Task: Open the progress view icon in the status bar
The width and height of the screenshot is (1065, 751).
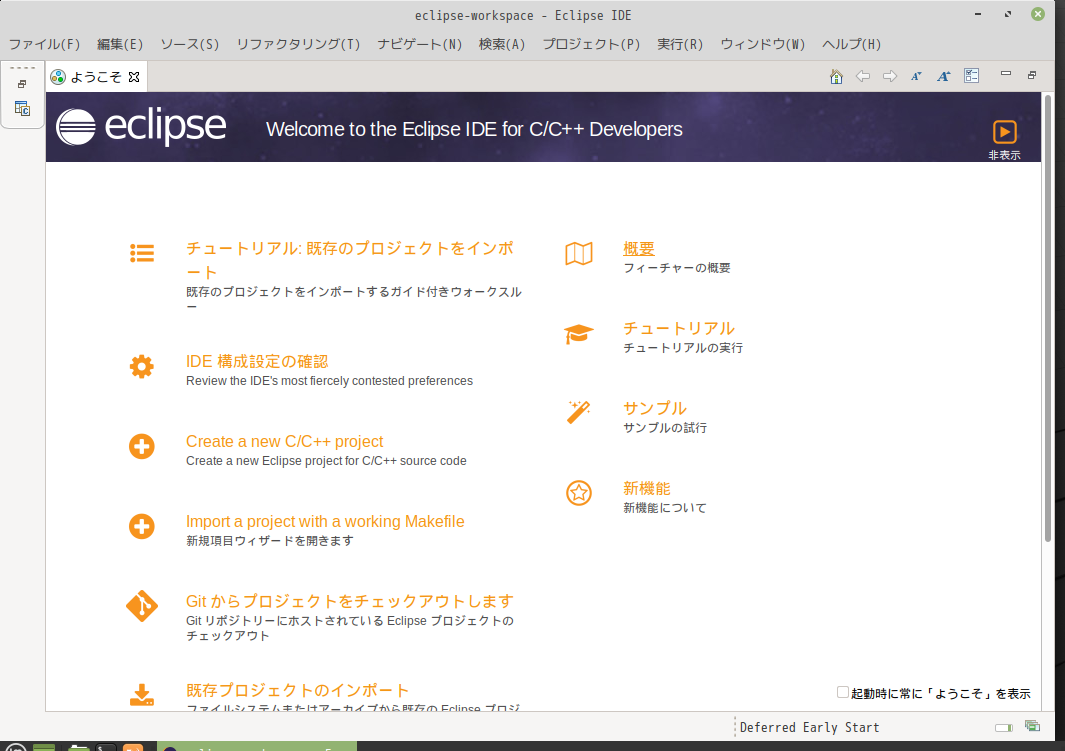Action: (x=1032, y=727)
